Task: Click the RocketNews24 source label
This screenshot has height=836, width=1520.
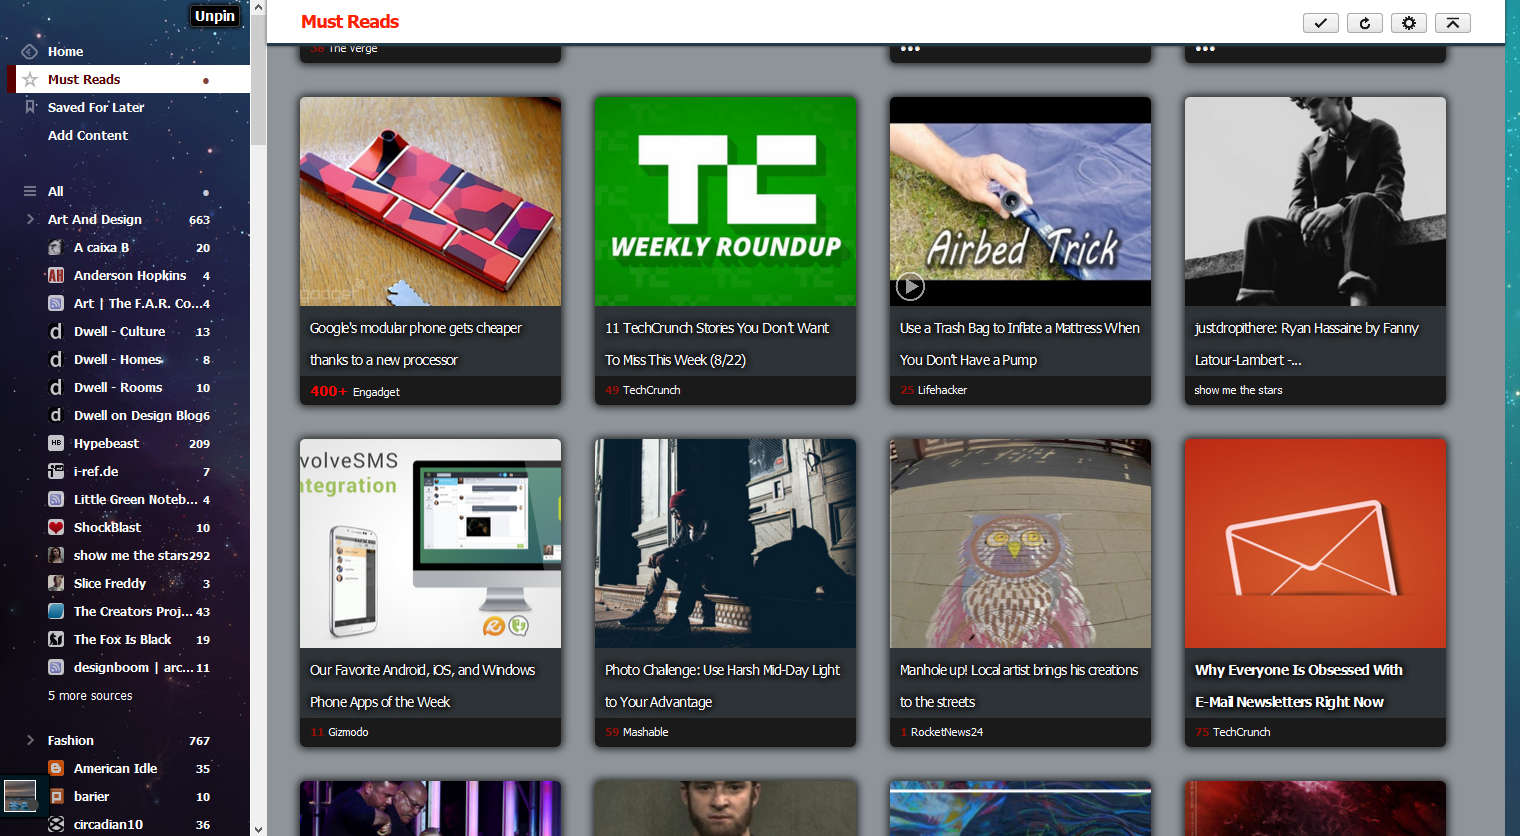Action: (x=946, y=732)
